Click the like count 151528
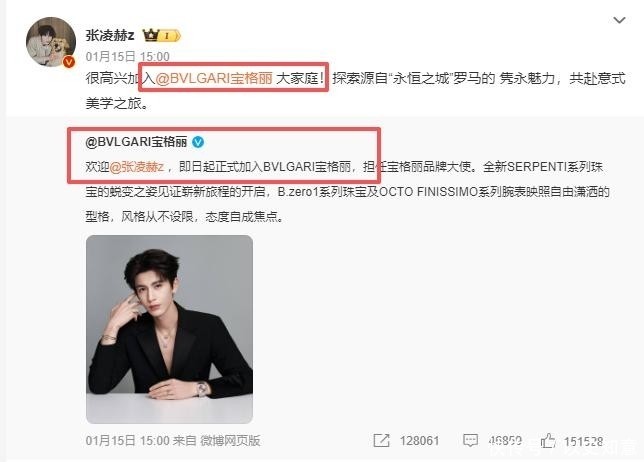This screenshot has width=644, height=462. click(583, 441)
